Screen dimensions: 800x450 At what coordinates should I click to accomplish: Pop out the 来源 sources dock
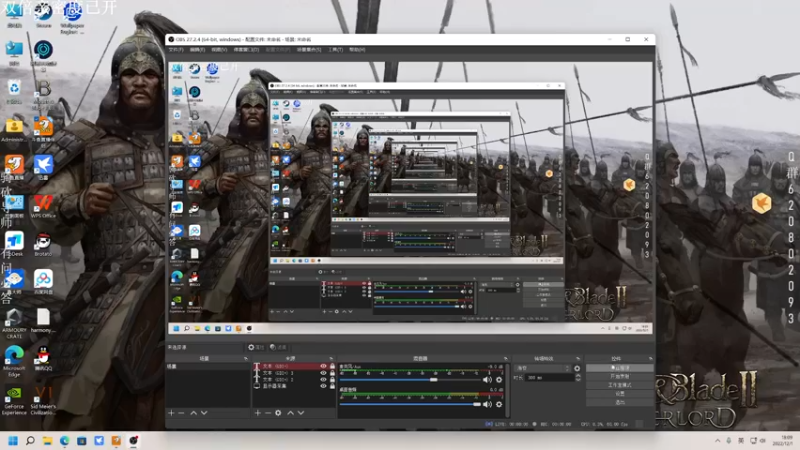[331, 359]
